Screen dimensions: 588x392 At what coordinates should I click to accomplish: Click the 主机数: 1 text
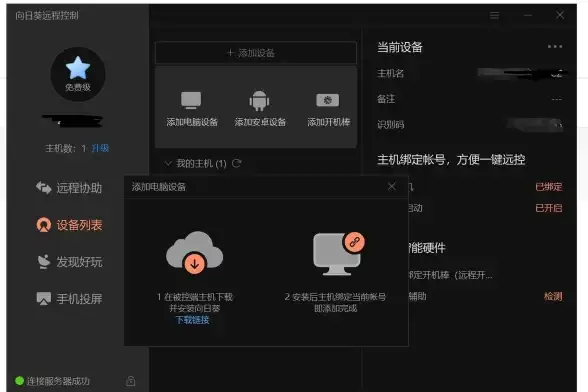(66, 149)
